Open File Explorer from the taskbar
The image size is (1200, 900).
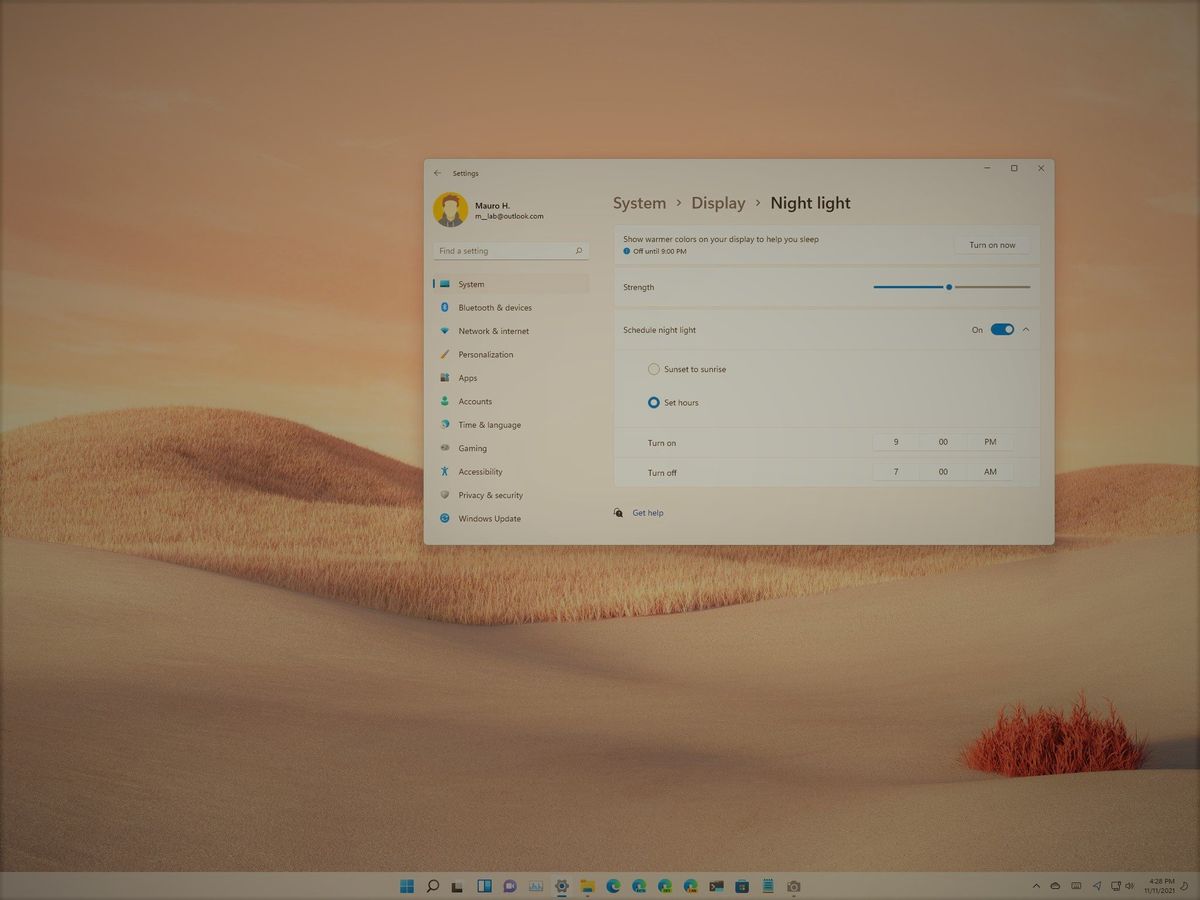coord(587,886)
